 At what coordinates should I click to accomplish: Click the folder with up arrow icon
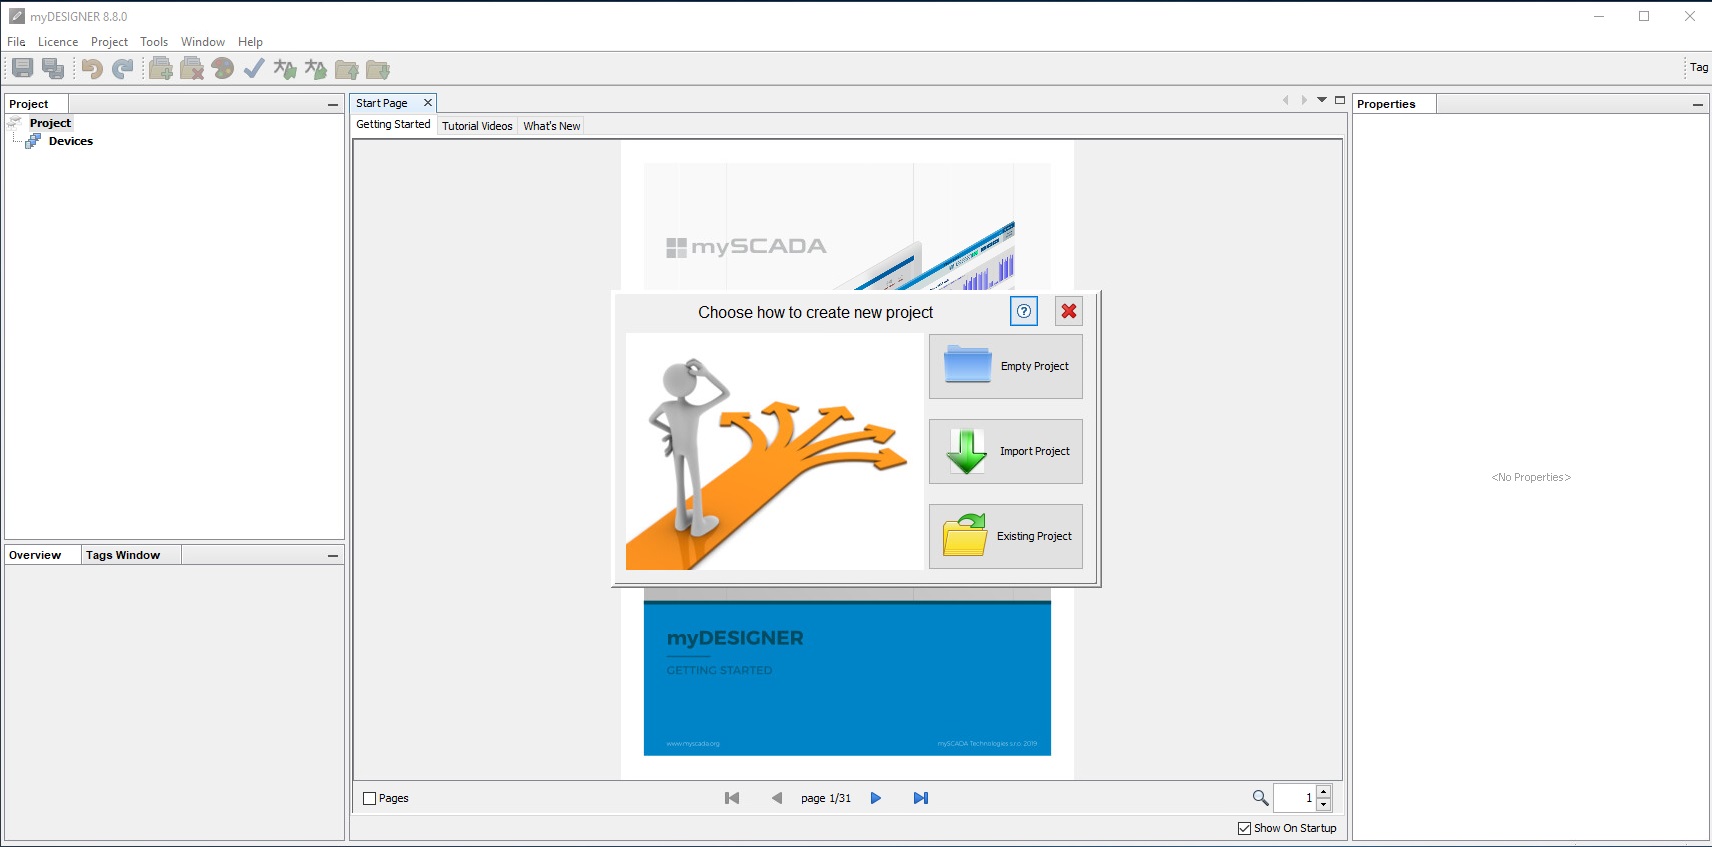pyautogui.click(x=347, y=69)
